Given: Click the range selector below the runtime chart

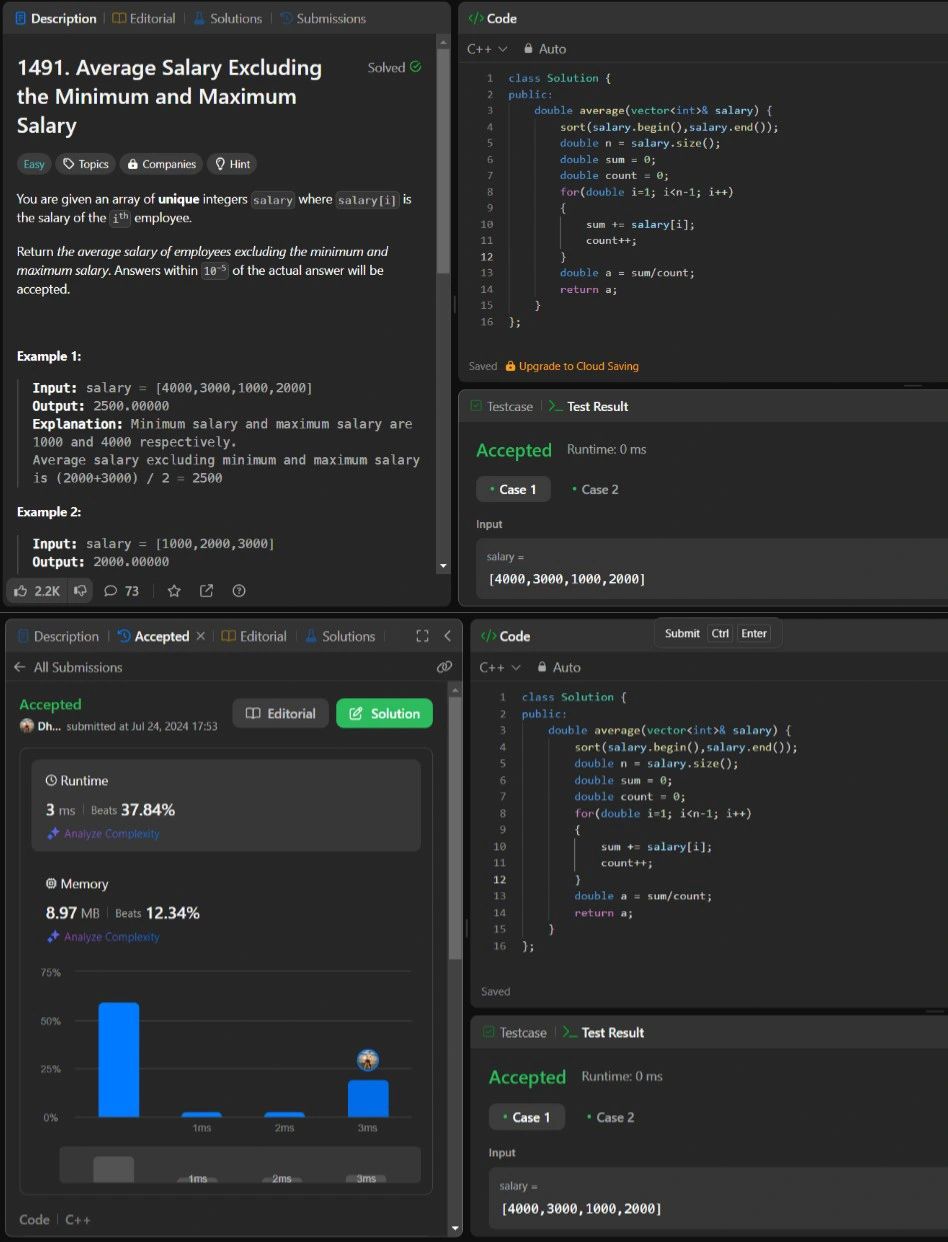Looking at the screenshot, I should 239,1165.
